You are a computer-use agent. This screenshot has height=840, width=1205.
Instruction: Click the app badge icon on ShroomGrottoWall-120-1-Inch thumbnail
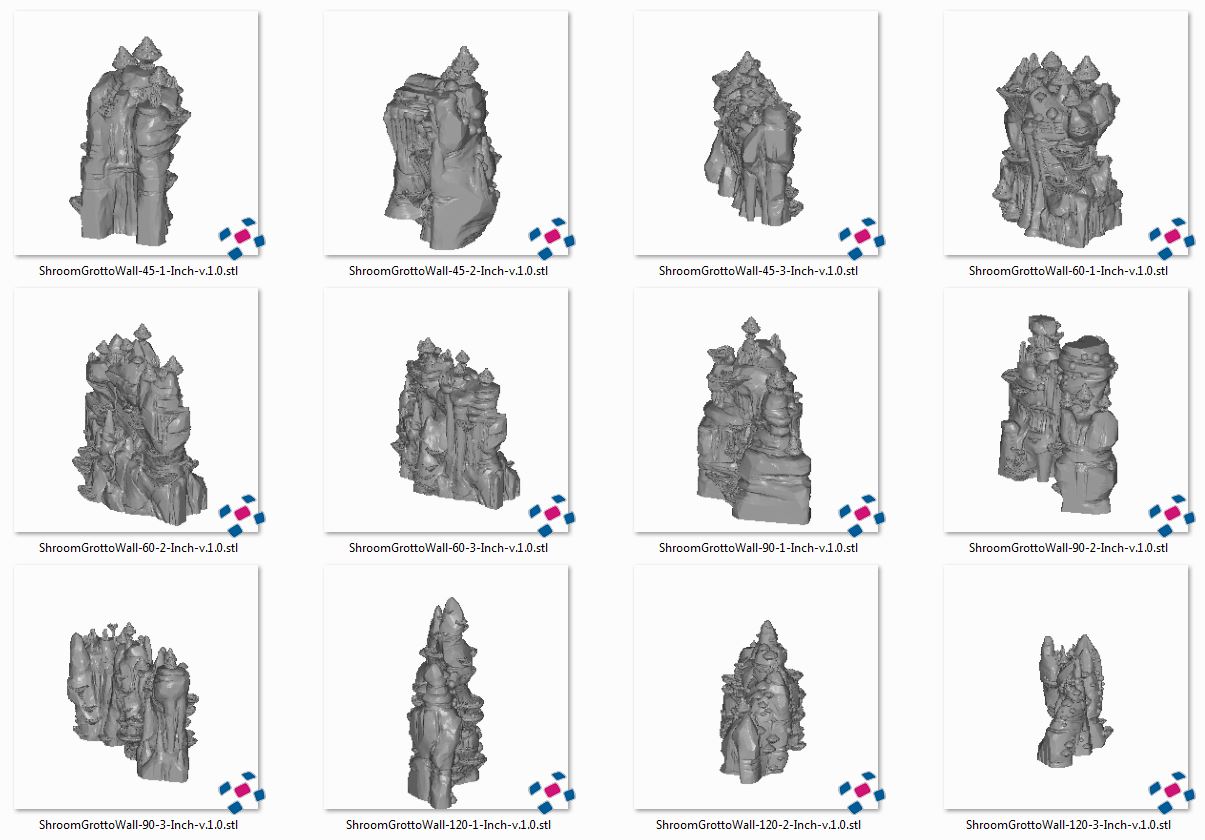pyautogui.click(x=551, y=790)
